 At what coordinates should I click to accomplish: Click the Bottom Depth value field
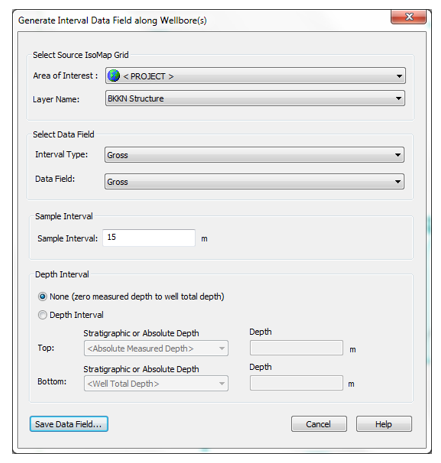pos(296,383)
